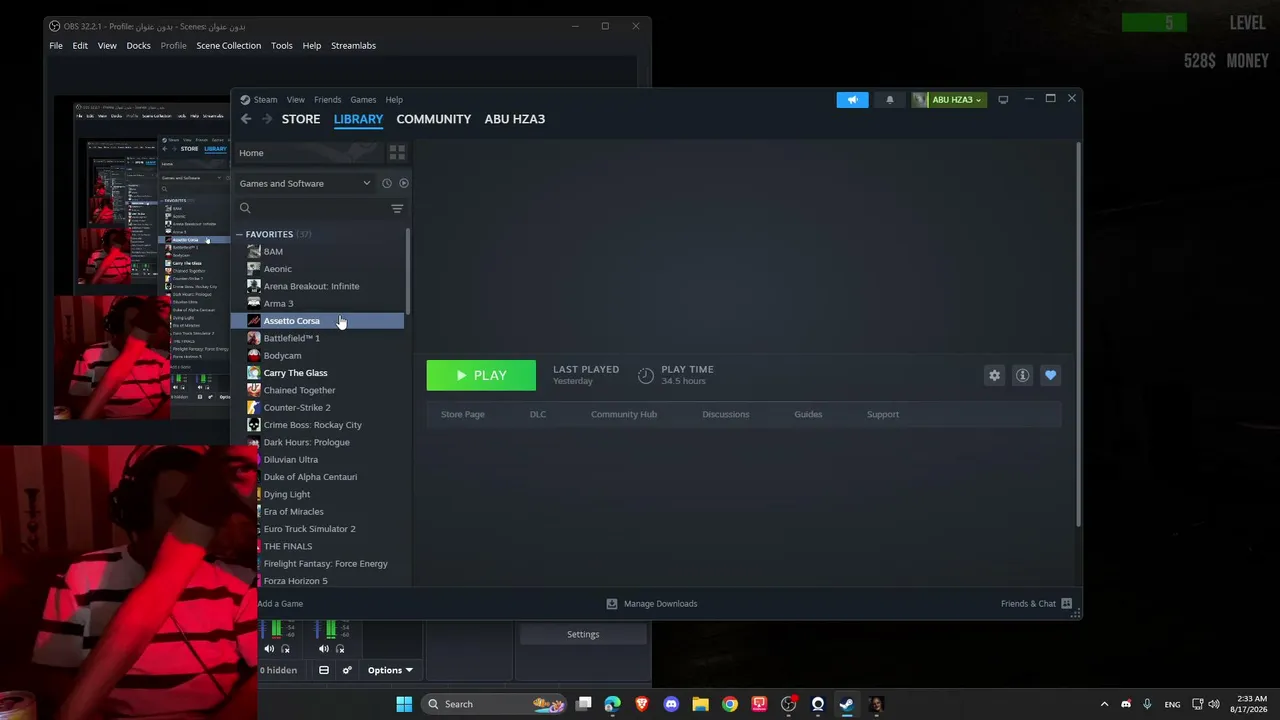This screenshot has width=1280, height=720.
Task: Open OBS Tools menu
Action: point(282,45)
